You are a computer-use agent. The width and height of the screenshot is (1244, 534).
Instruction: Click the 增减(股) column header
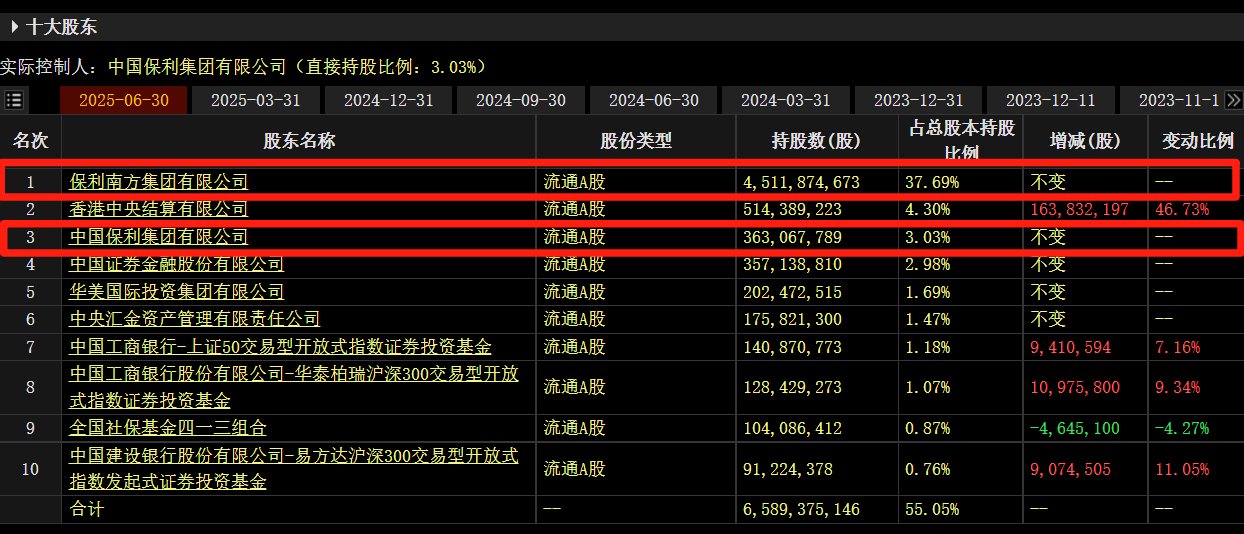(1085, 141)
